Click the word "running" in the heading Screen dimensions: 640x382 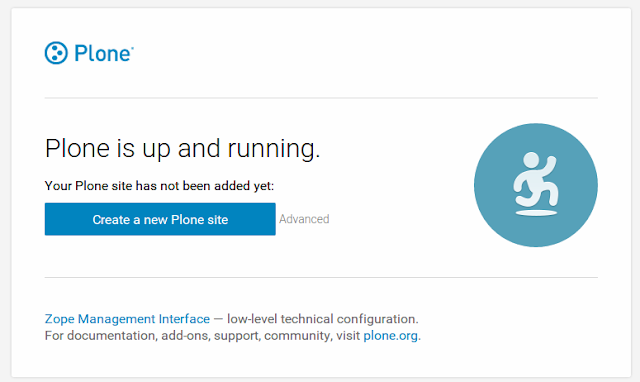pyautogui.click(x=273, y=149)
